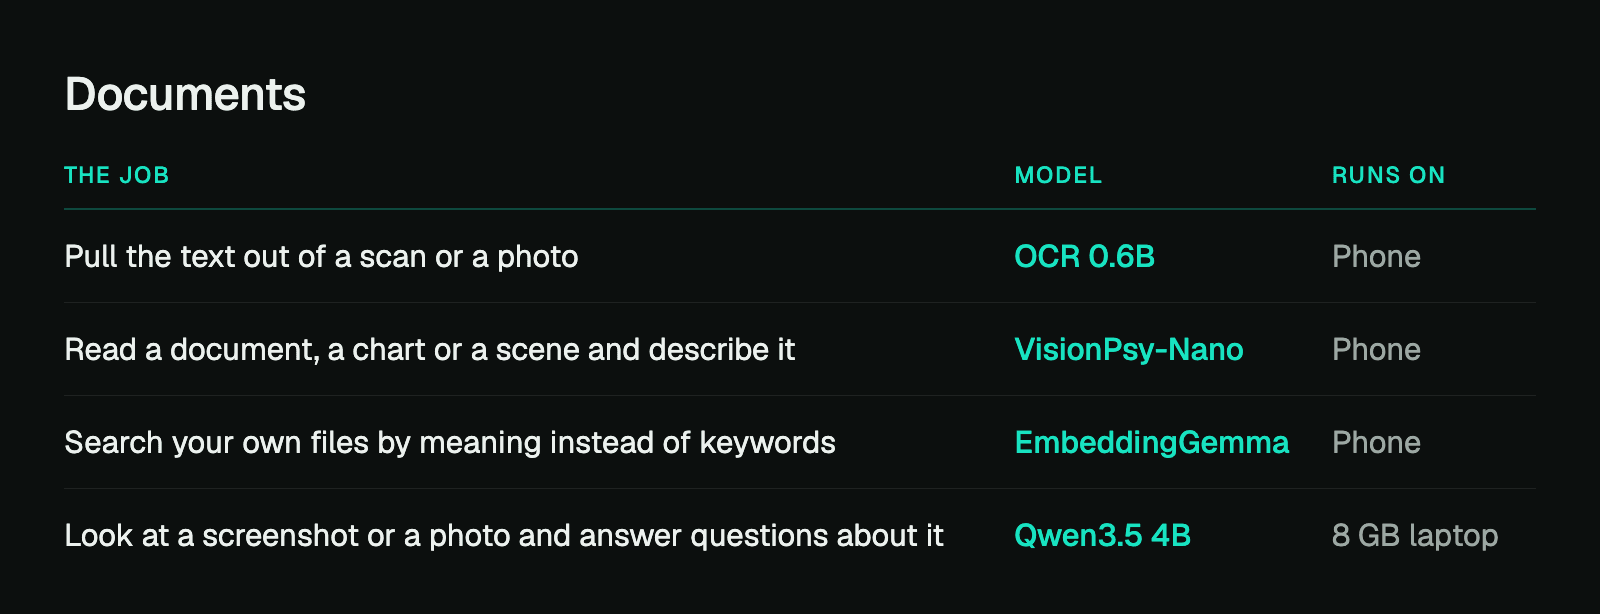Click Phone label in the VisionPsy-Nano row

point(1376,349)
